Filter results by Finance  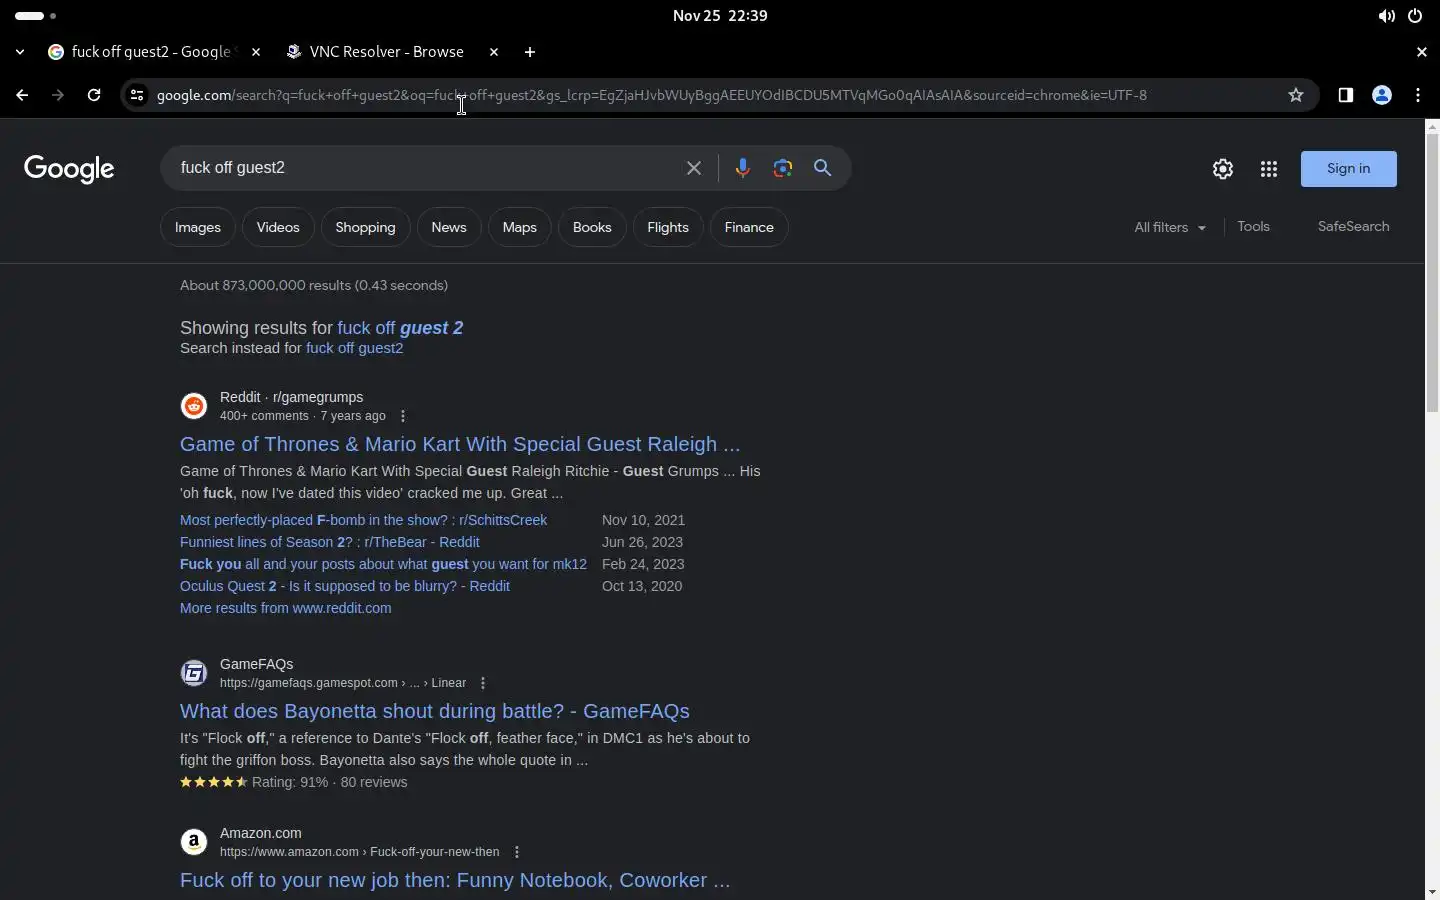(x=749, y=228)
